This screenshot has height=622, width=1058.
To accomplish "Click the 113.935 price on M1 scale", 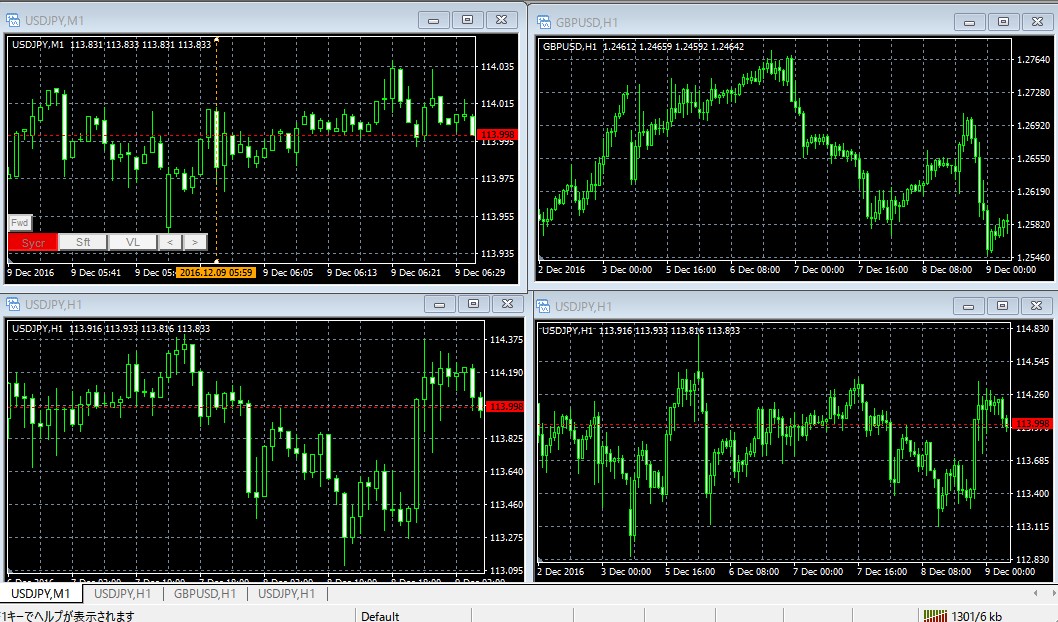I will coord(497,254).
